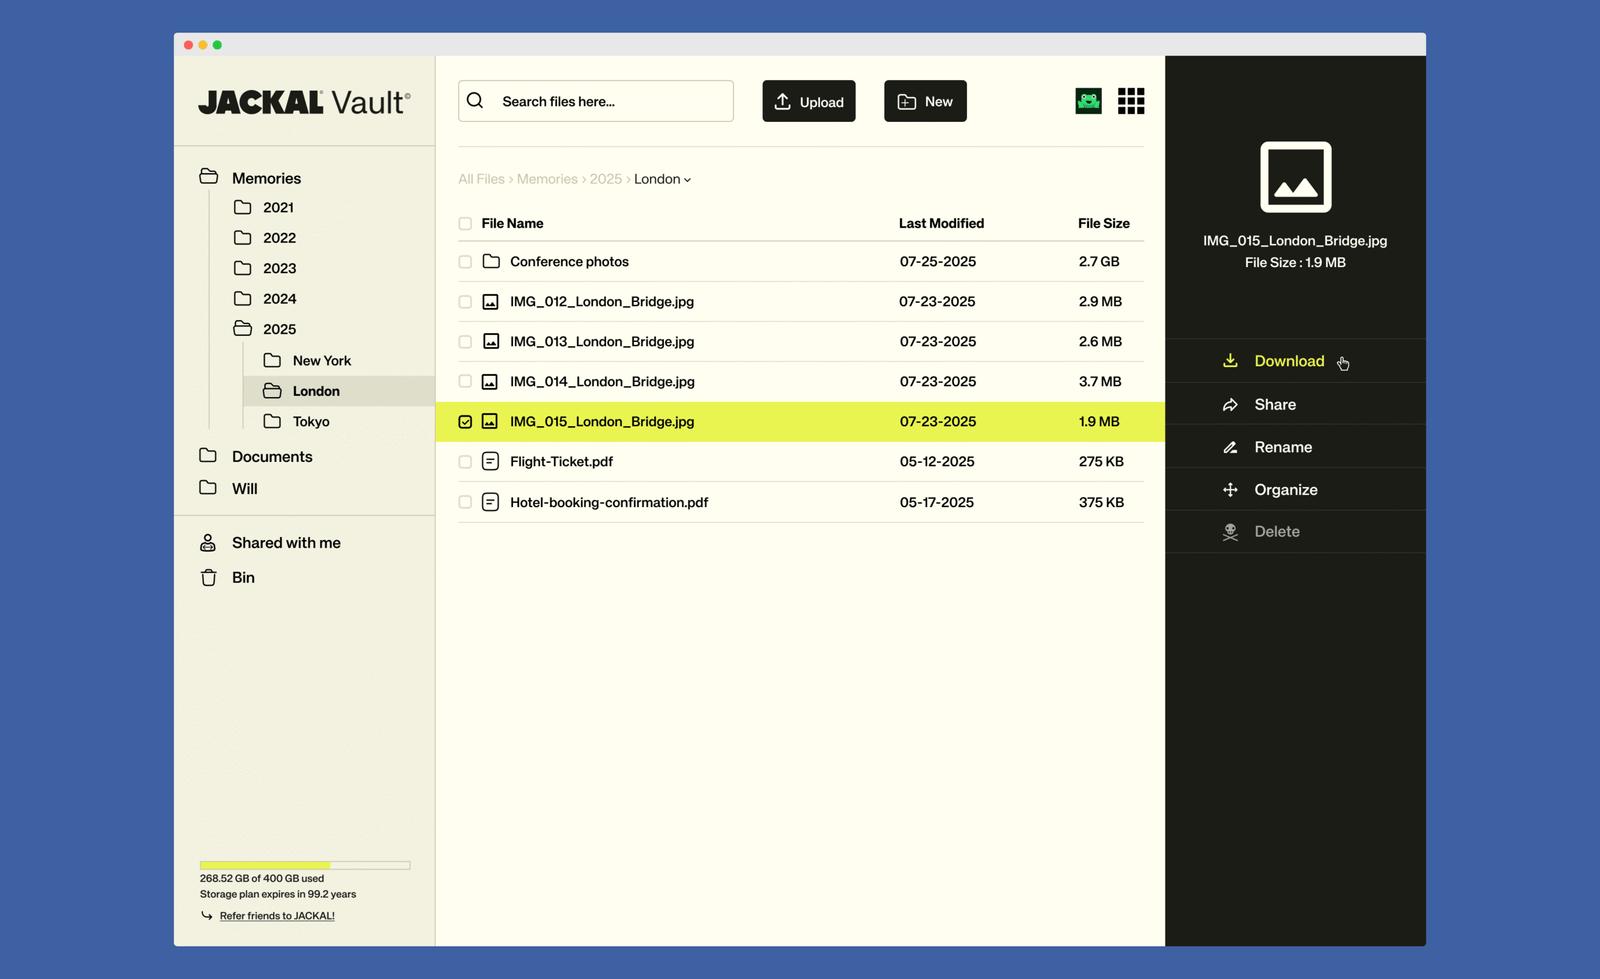Toggle the select-all checkbox beside File Name
This screenshot has height=979, width=1600.
coord(465,224)
